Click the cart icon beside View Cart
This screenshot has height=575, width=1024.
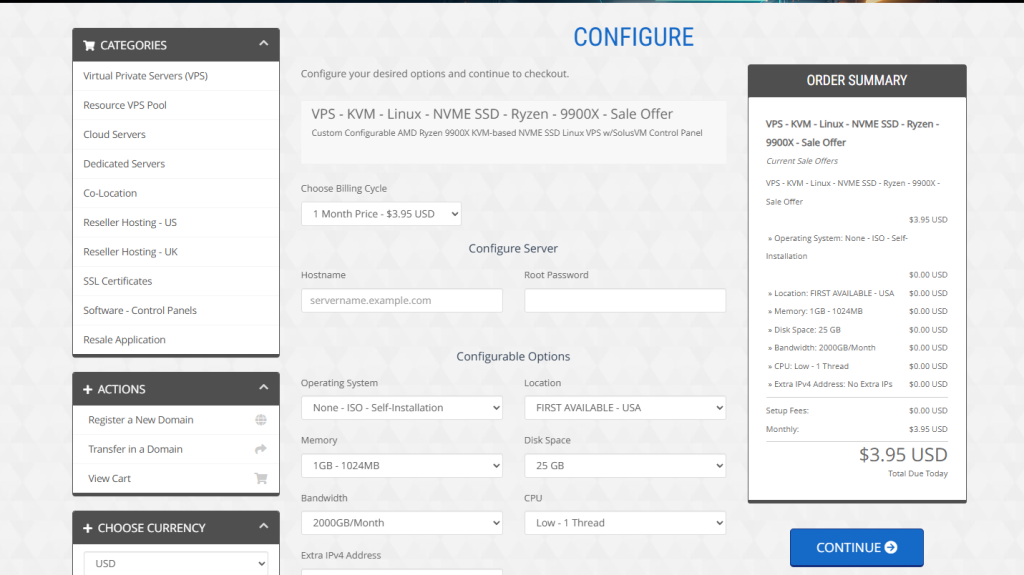tap(261, 478)
